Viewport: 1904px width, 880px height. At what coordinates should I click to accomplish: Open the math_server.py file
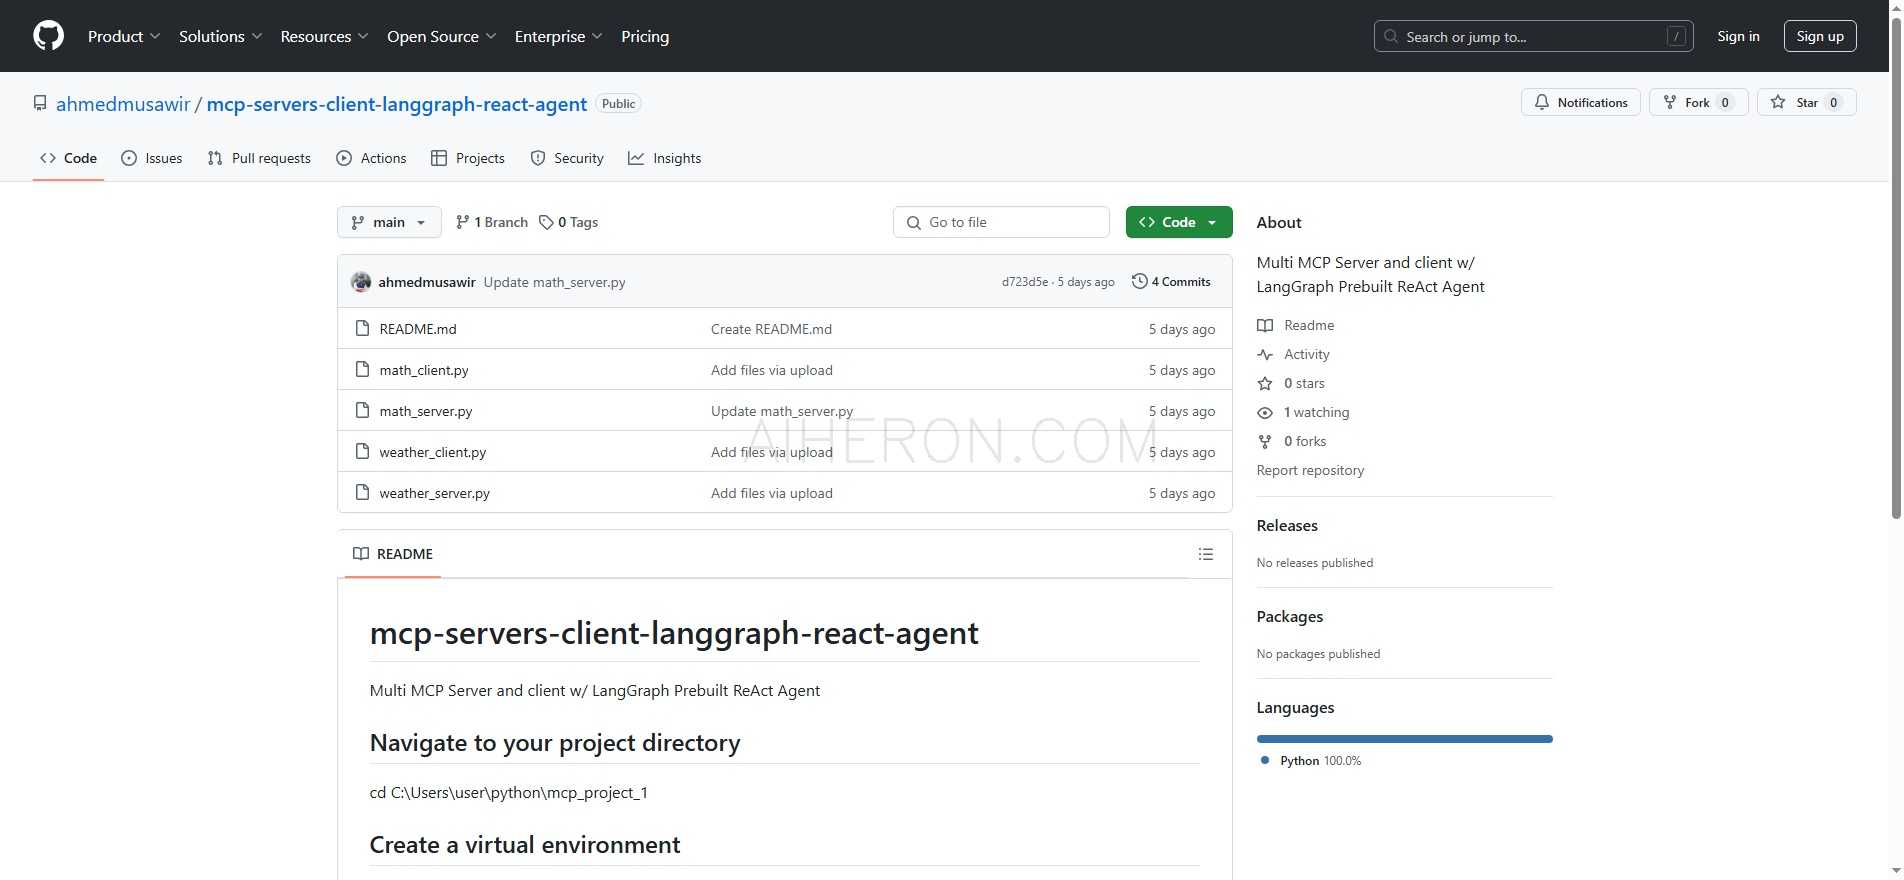tap(426, 411)
